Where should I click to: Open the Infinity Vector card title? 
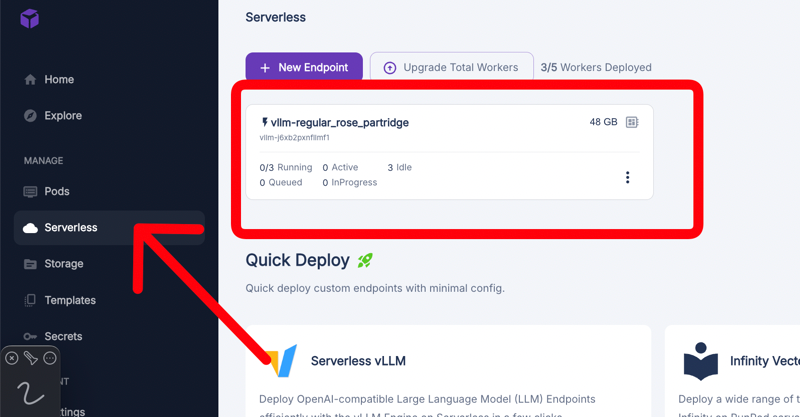point(765,361)
